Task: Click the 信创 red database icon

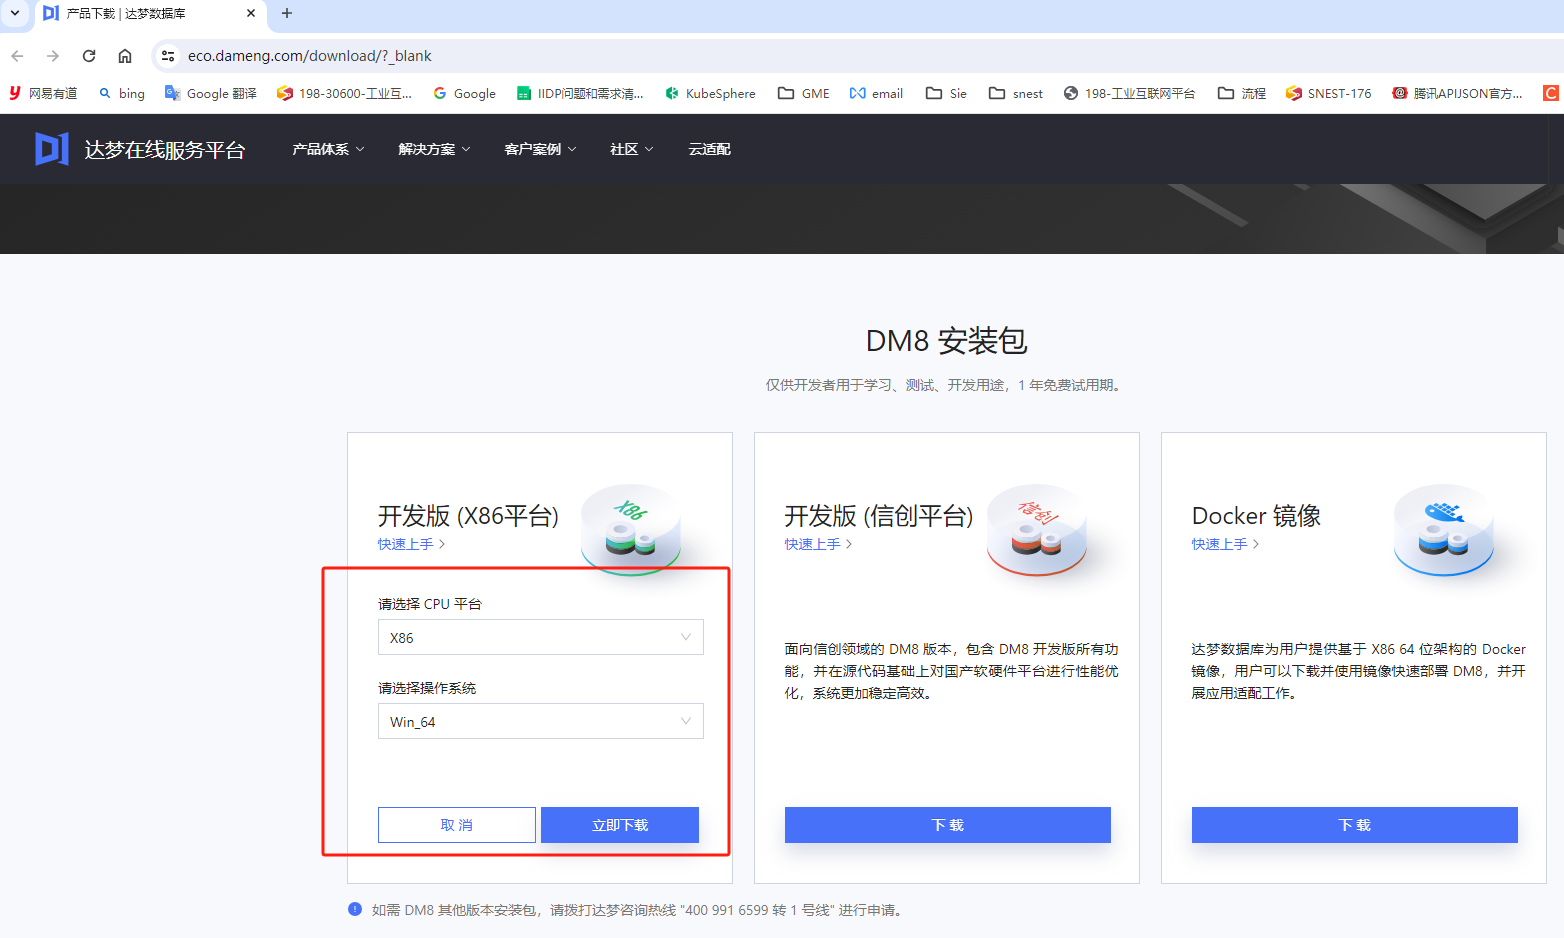Action: click(x=1036, y=529)
